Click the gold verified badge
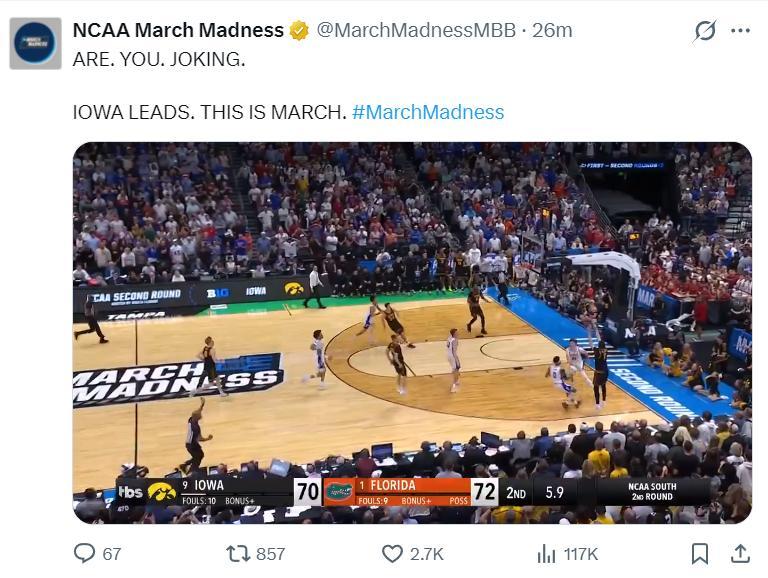The height and width of the screenshot is (578, 768). (x=299, y=31)
